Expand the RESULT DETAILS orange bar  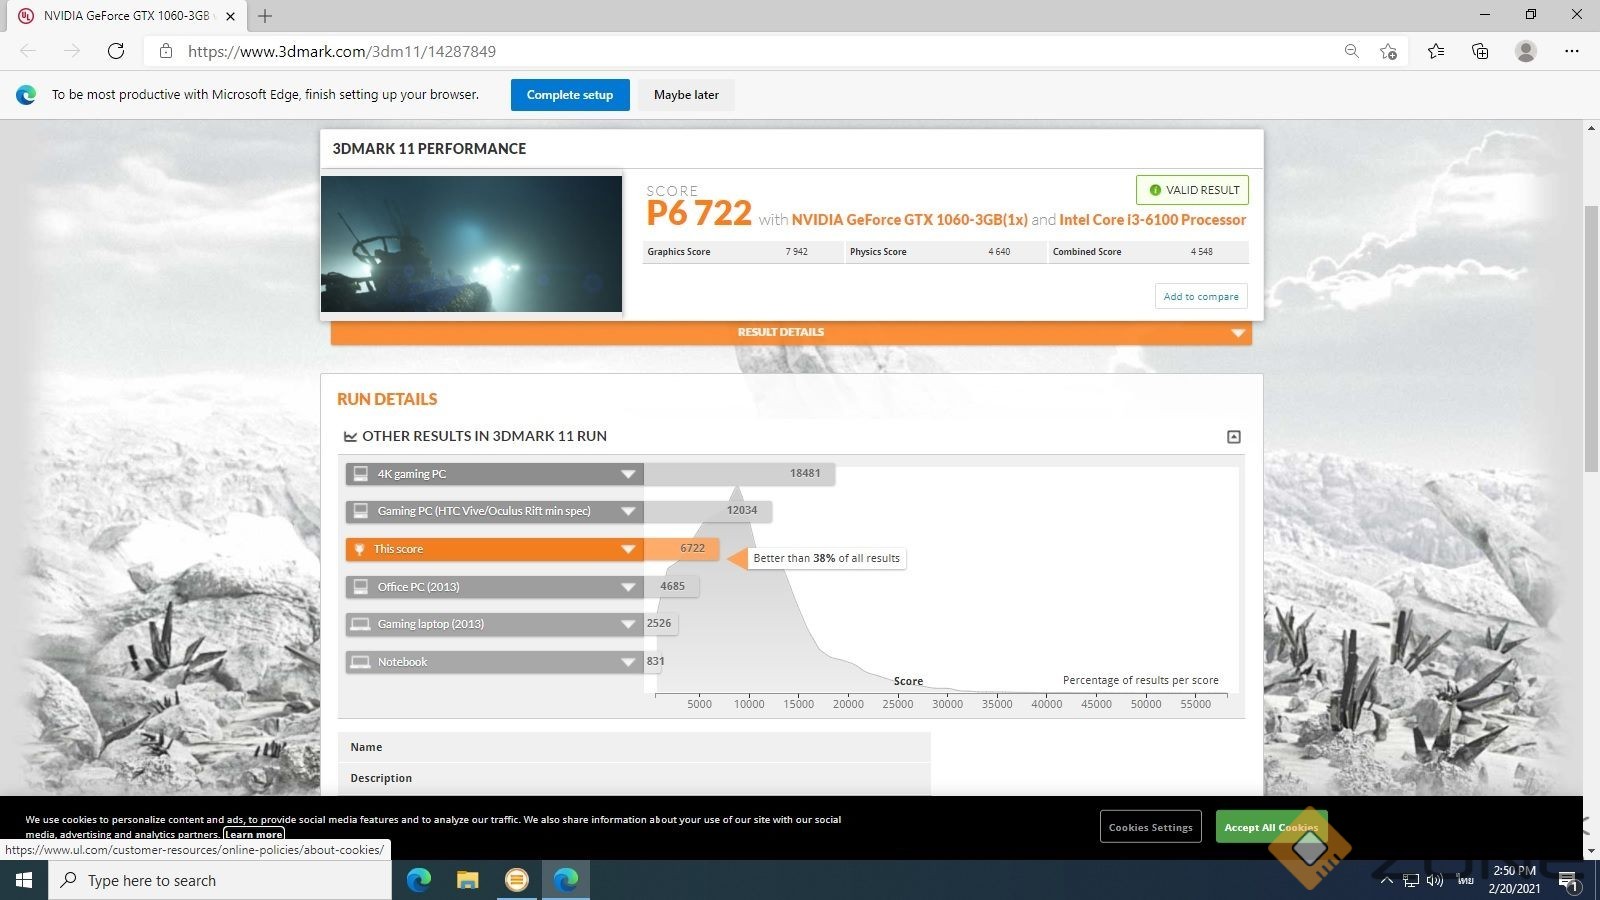click(791, 332)
